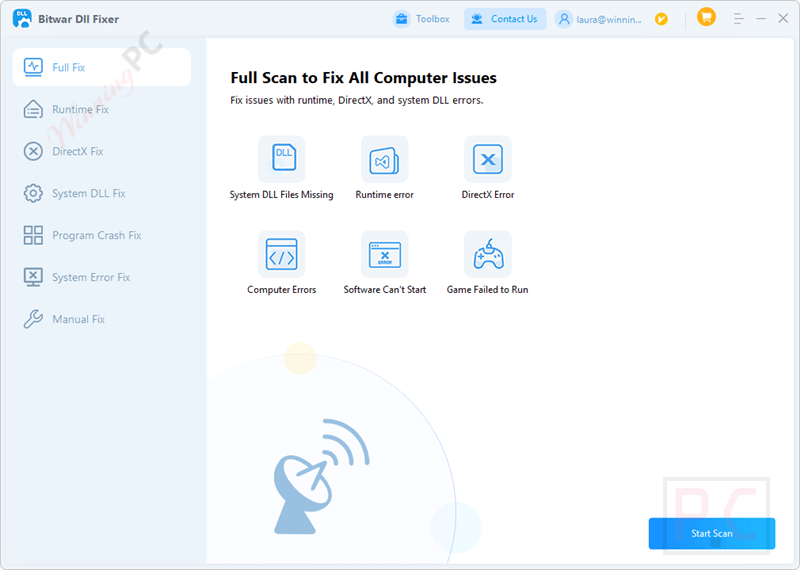Open the hamburger menu icon

click(x=738, y=19)
